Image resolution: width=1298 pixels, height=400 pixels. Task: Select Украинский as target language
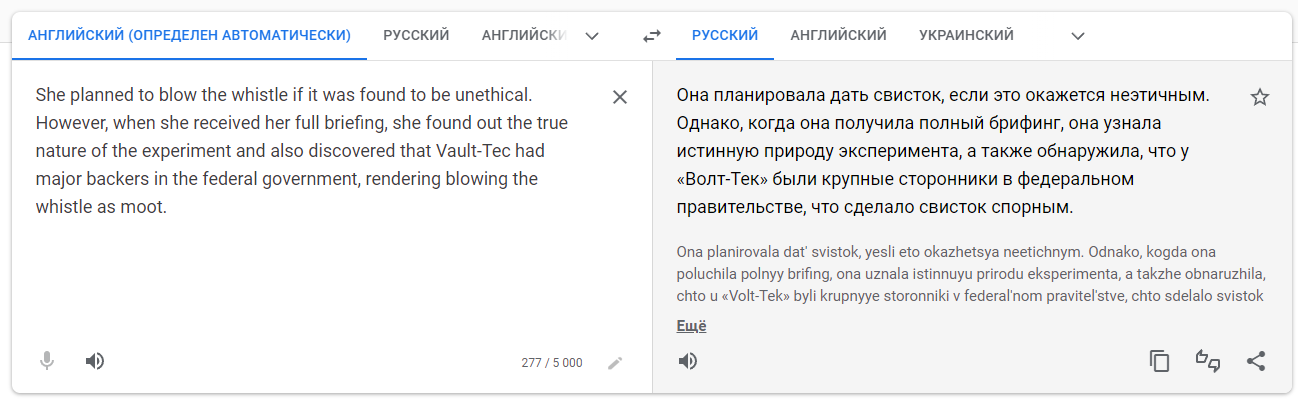966,36
